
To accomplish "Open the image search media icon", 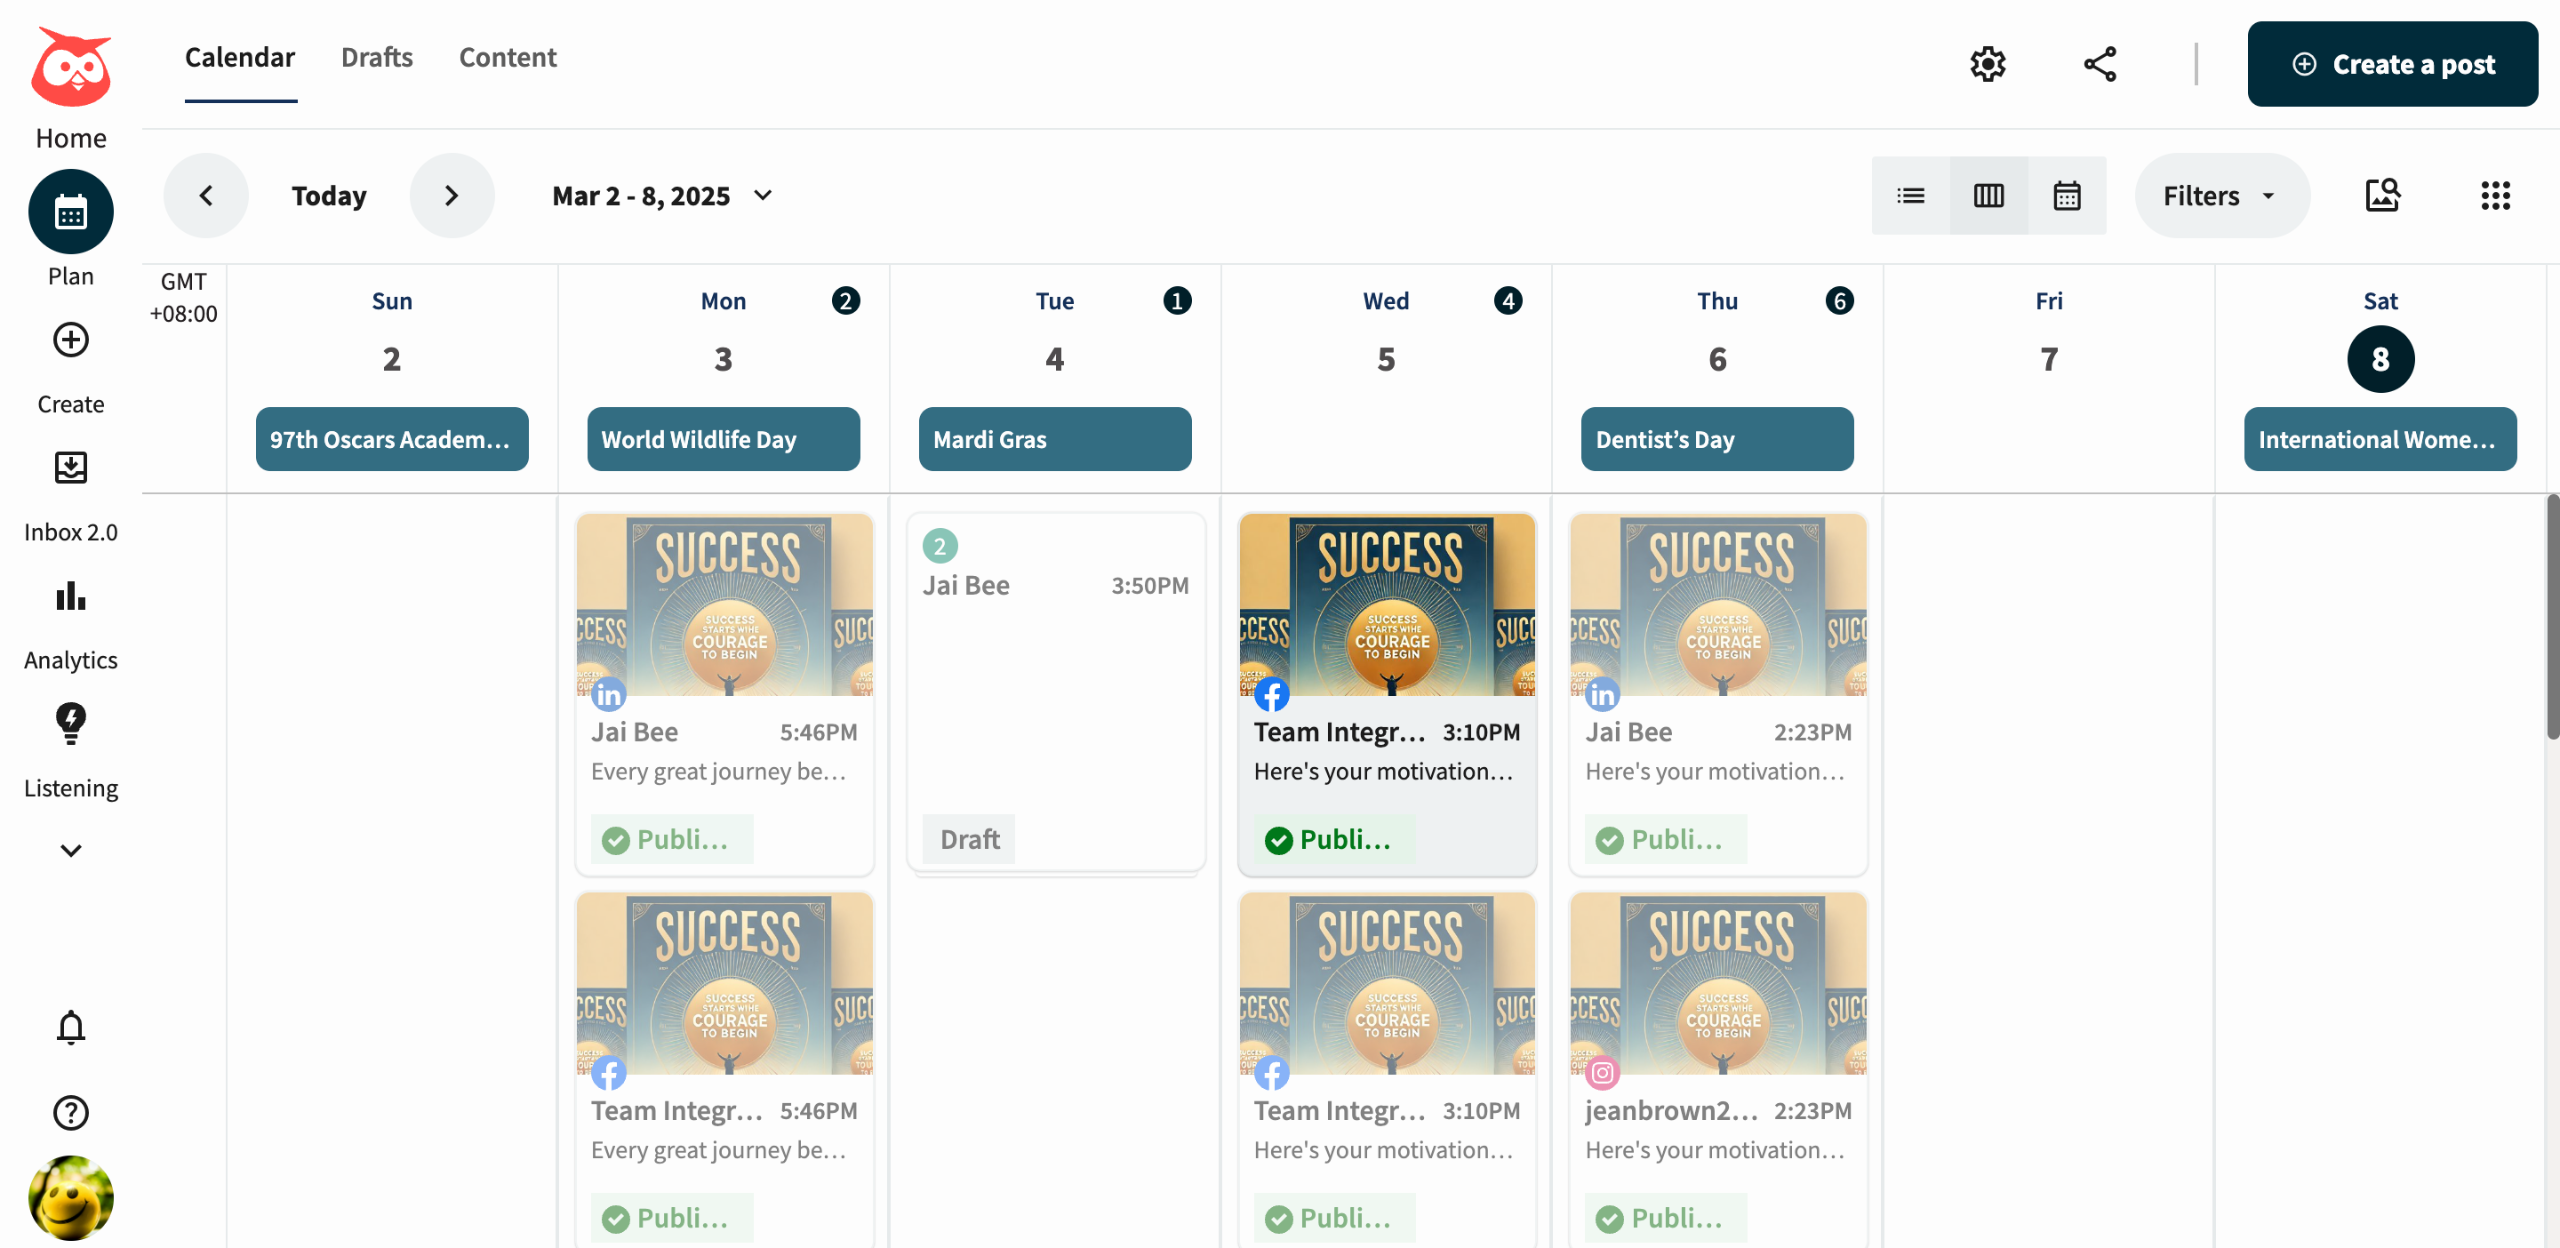I will coord(2383,195).
